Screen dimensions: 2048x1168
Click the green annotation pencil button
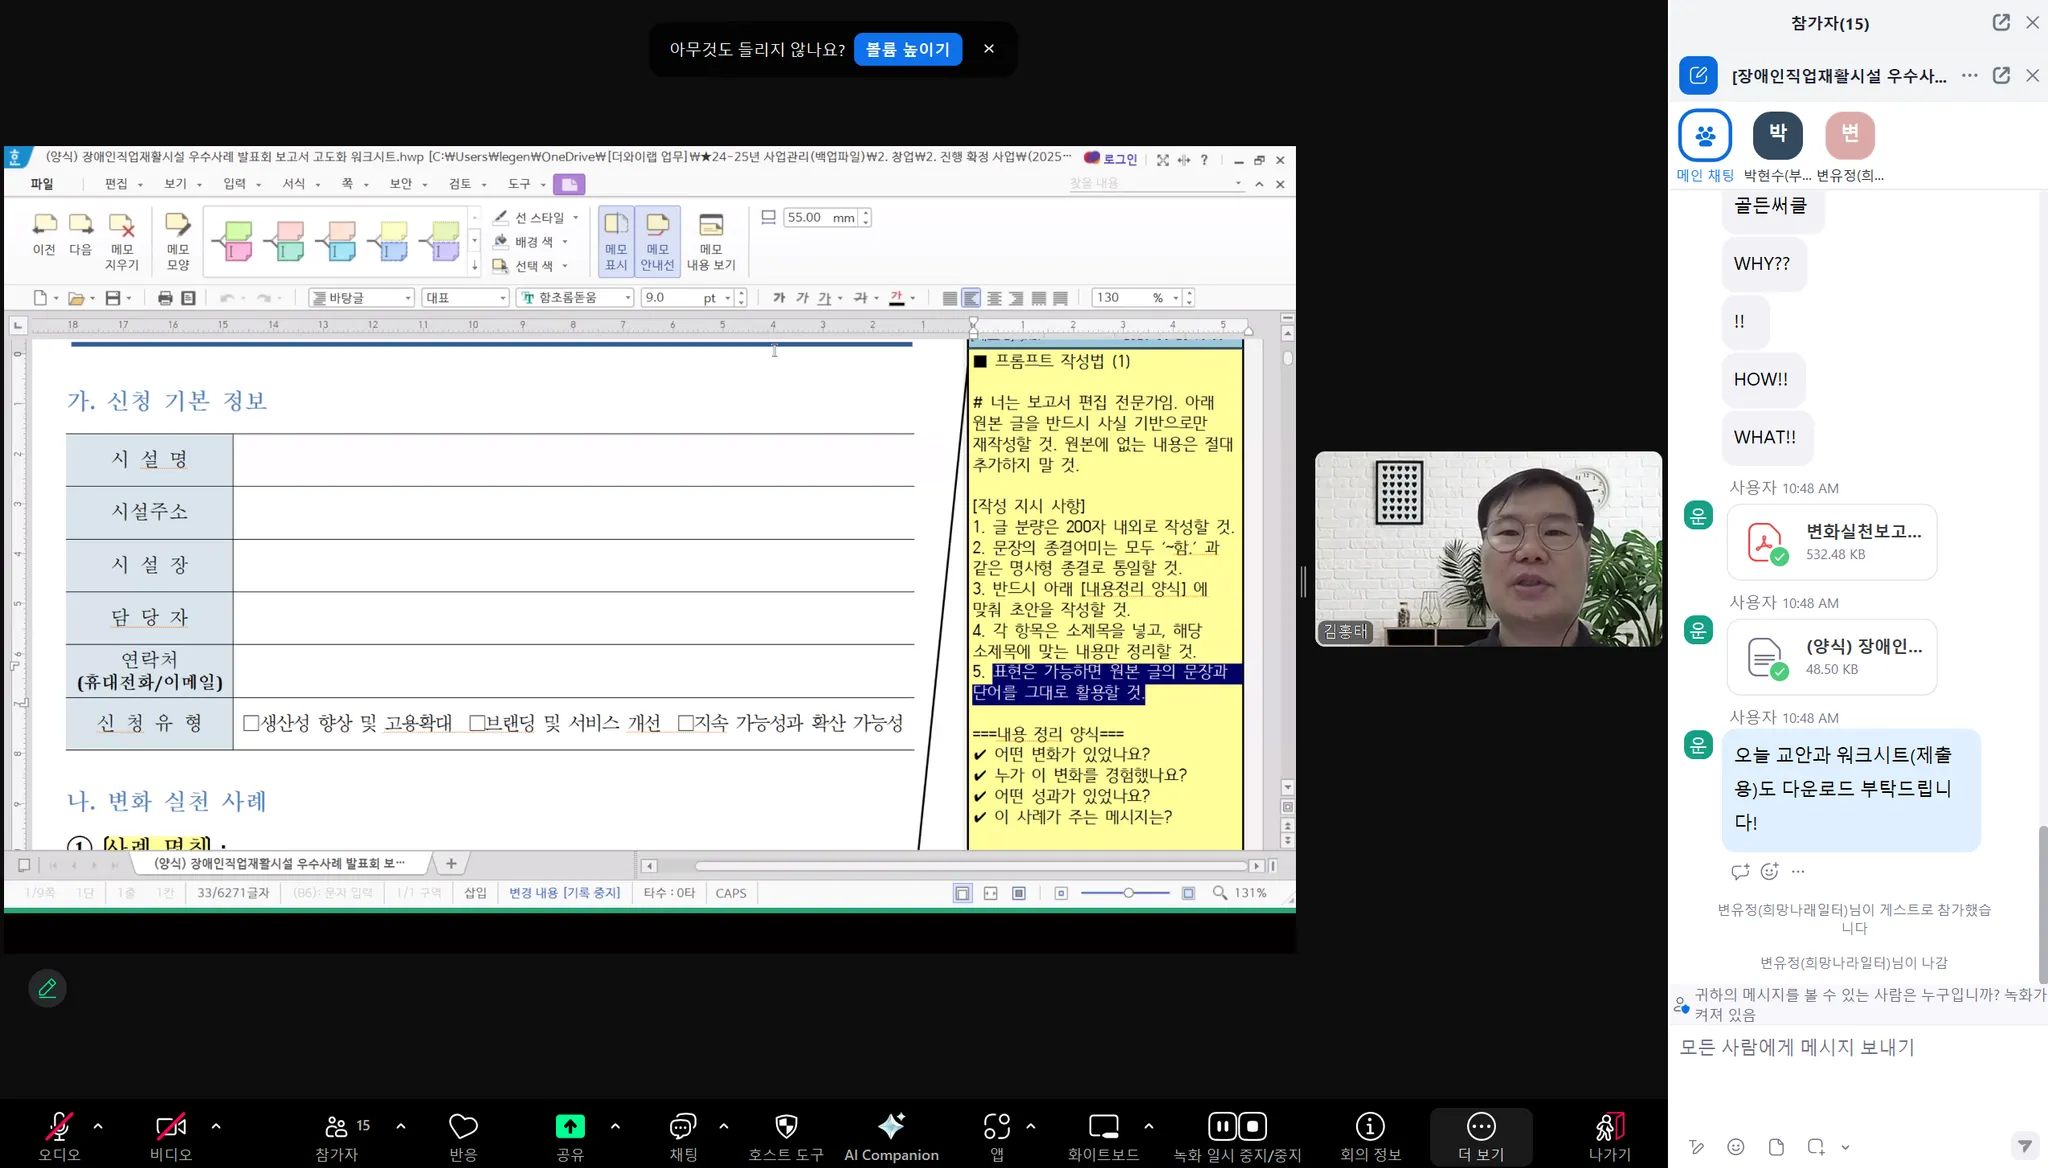[x=47, y=988]
